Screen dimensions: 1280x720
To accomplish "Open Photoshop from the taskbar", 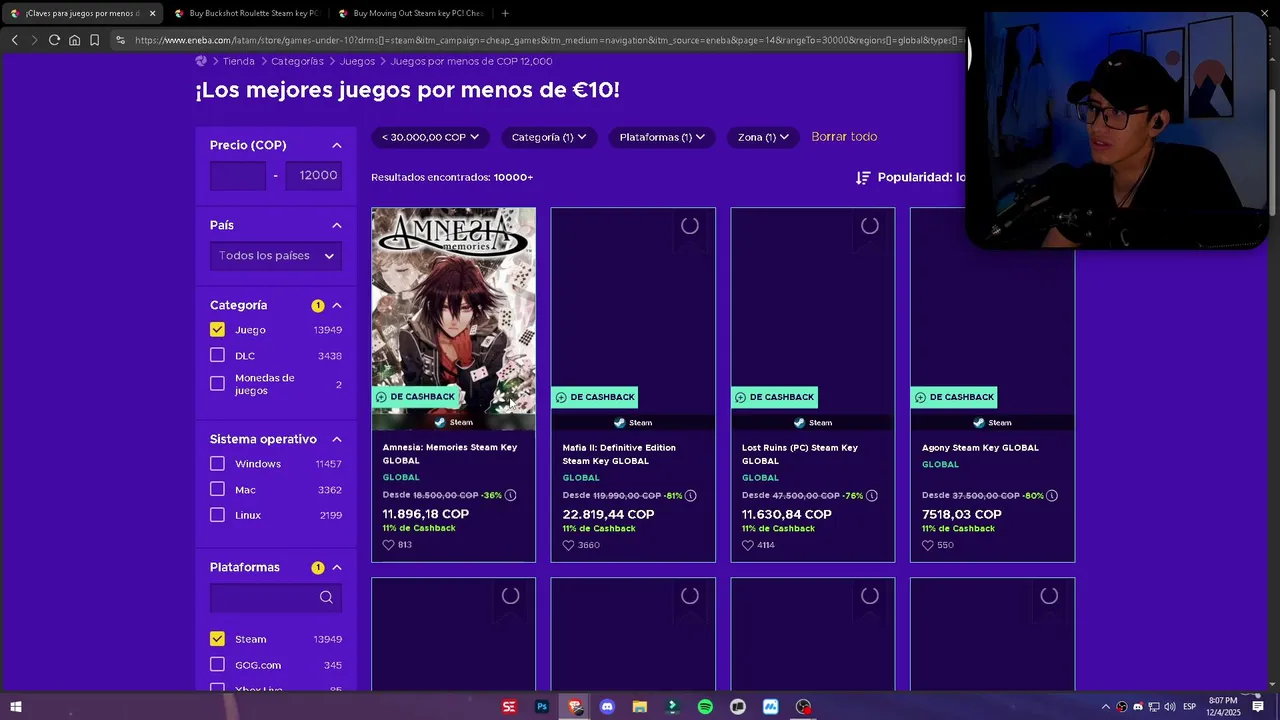I will tap(542, 707).
